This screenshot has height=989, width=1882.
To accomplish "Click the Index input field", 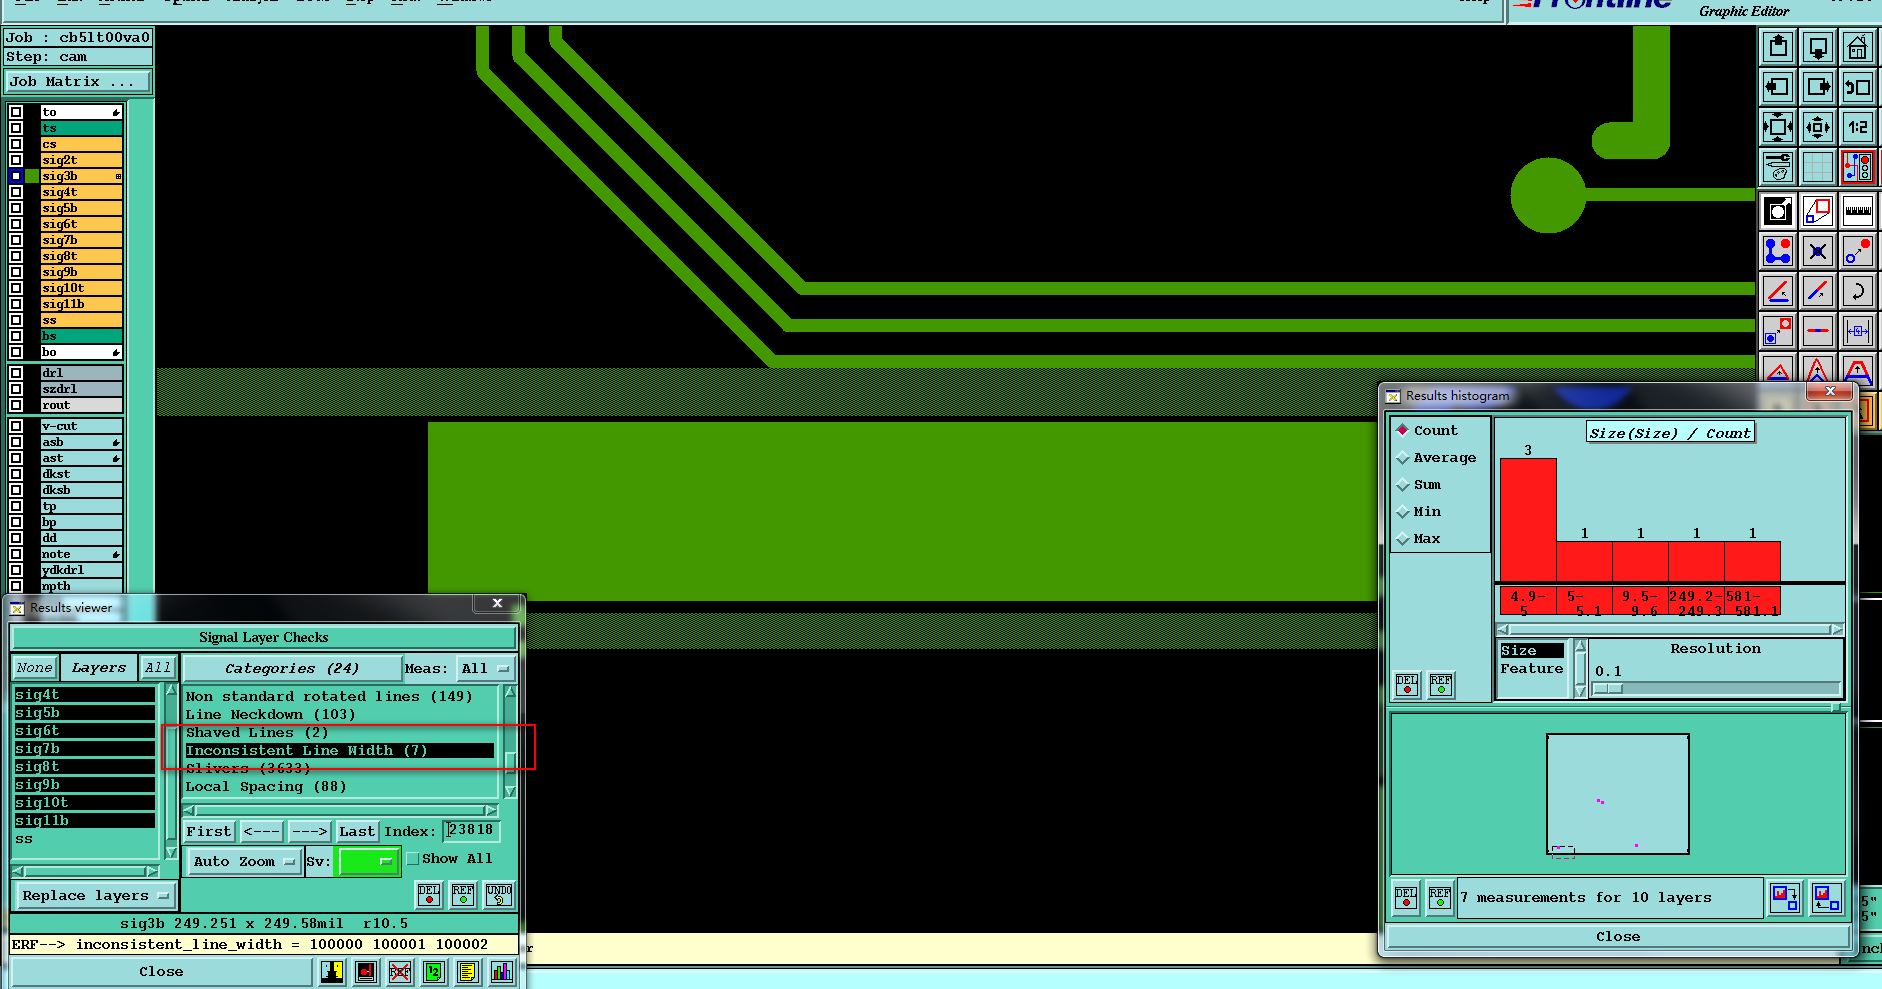I will pyautogui.click(x=471, y=830).
